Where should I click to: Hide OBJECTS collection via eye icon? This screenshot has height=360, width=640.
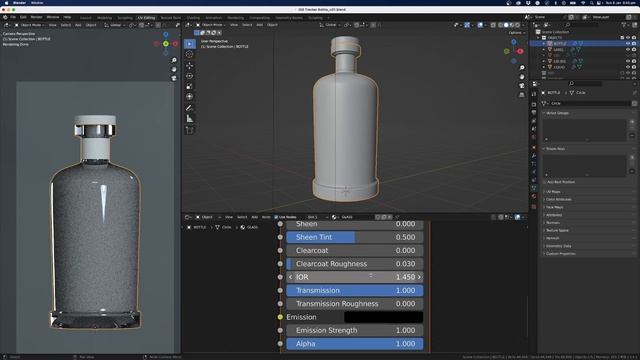628,38
